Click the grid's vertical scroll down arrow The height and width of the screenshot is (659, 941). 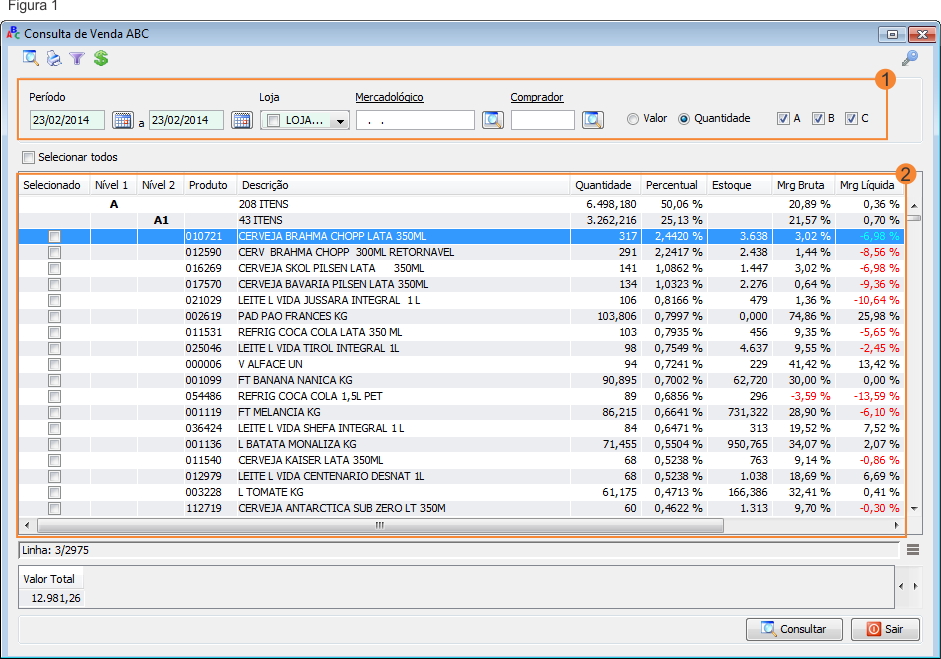pyautogui.click(x=914, y=508)
